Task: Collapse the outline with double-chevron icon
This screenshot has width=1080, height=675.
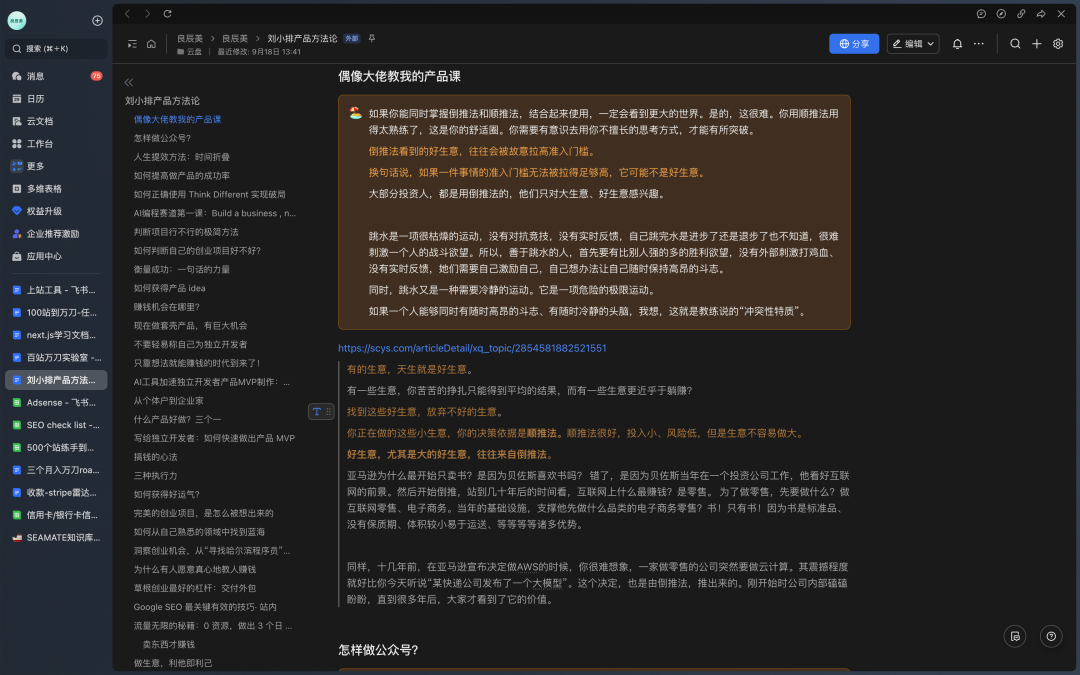Action: (129, 83)
